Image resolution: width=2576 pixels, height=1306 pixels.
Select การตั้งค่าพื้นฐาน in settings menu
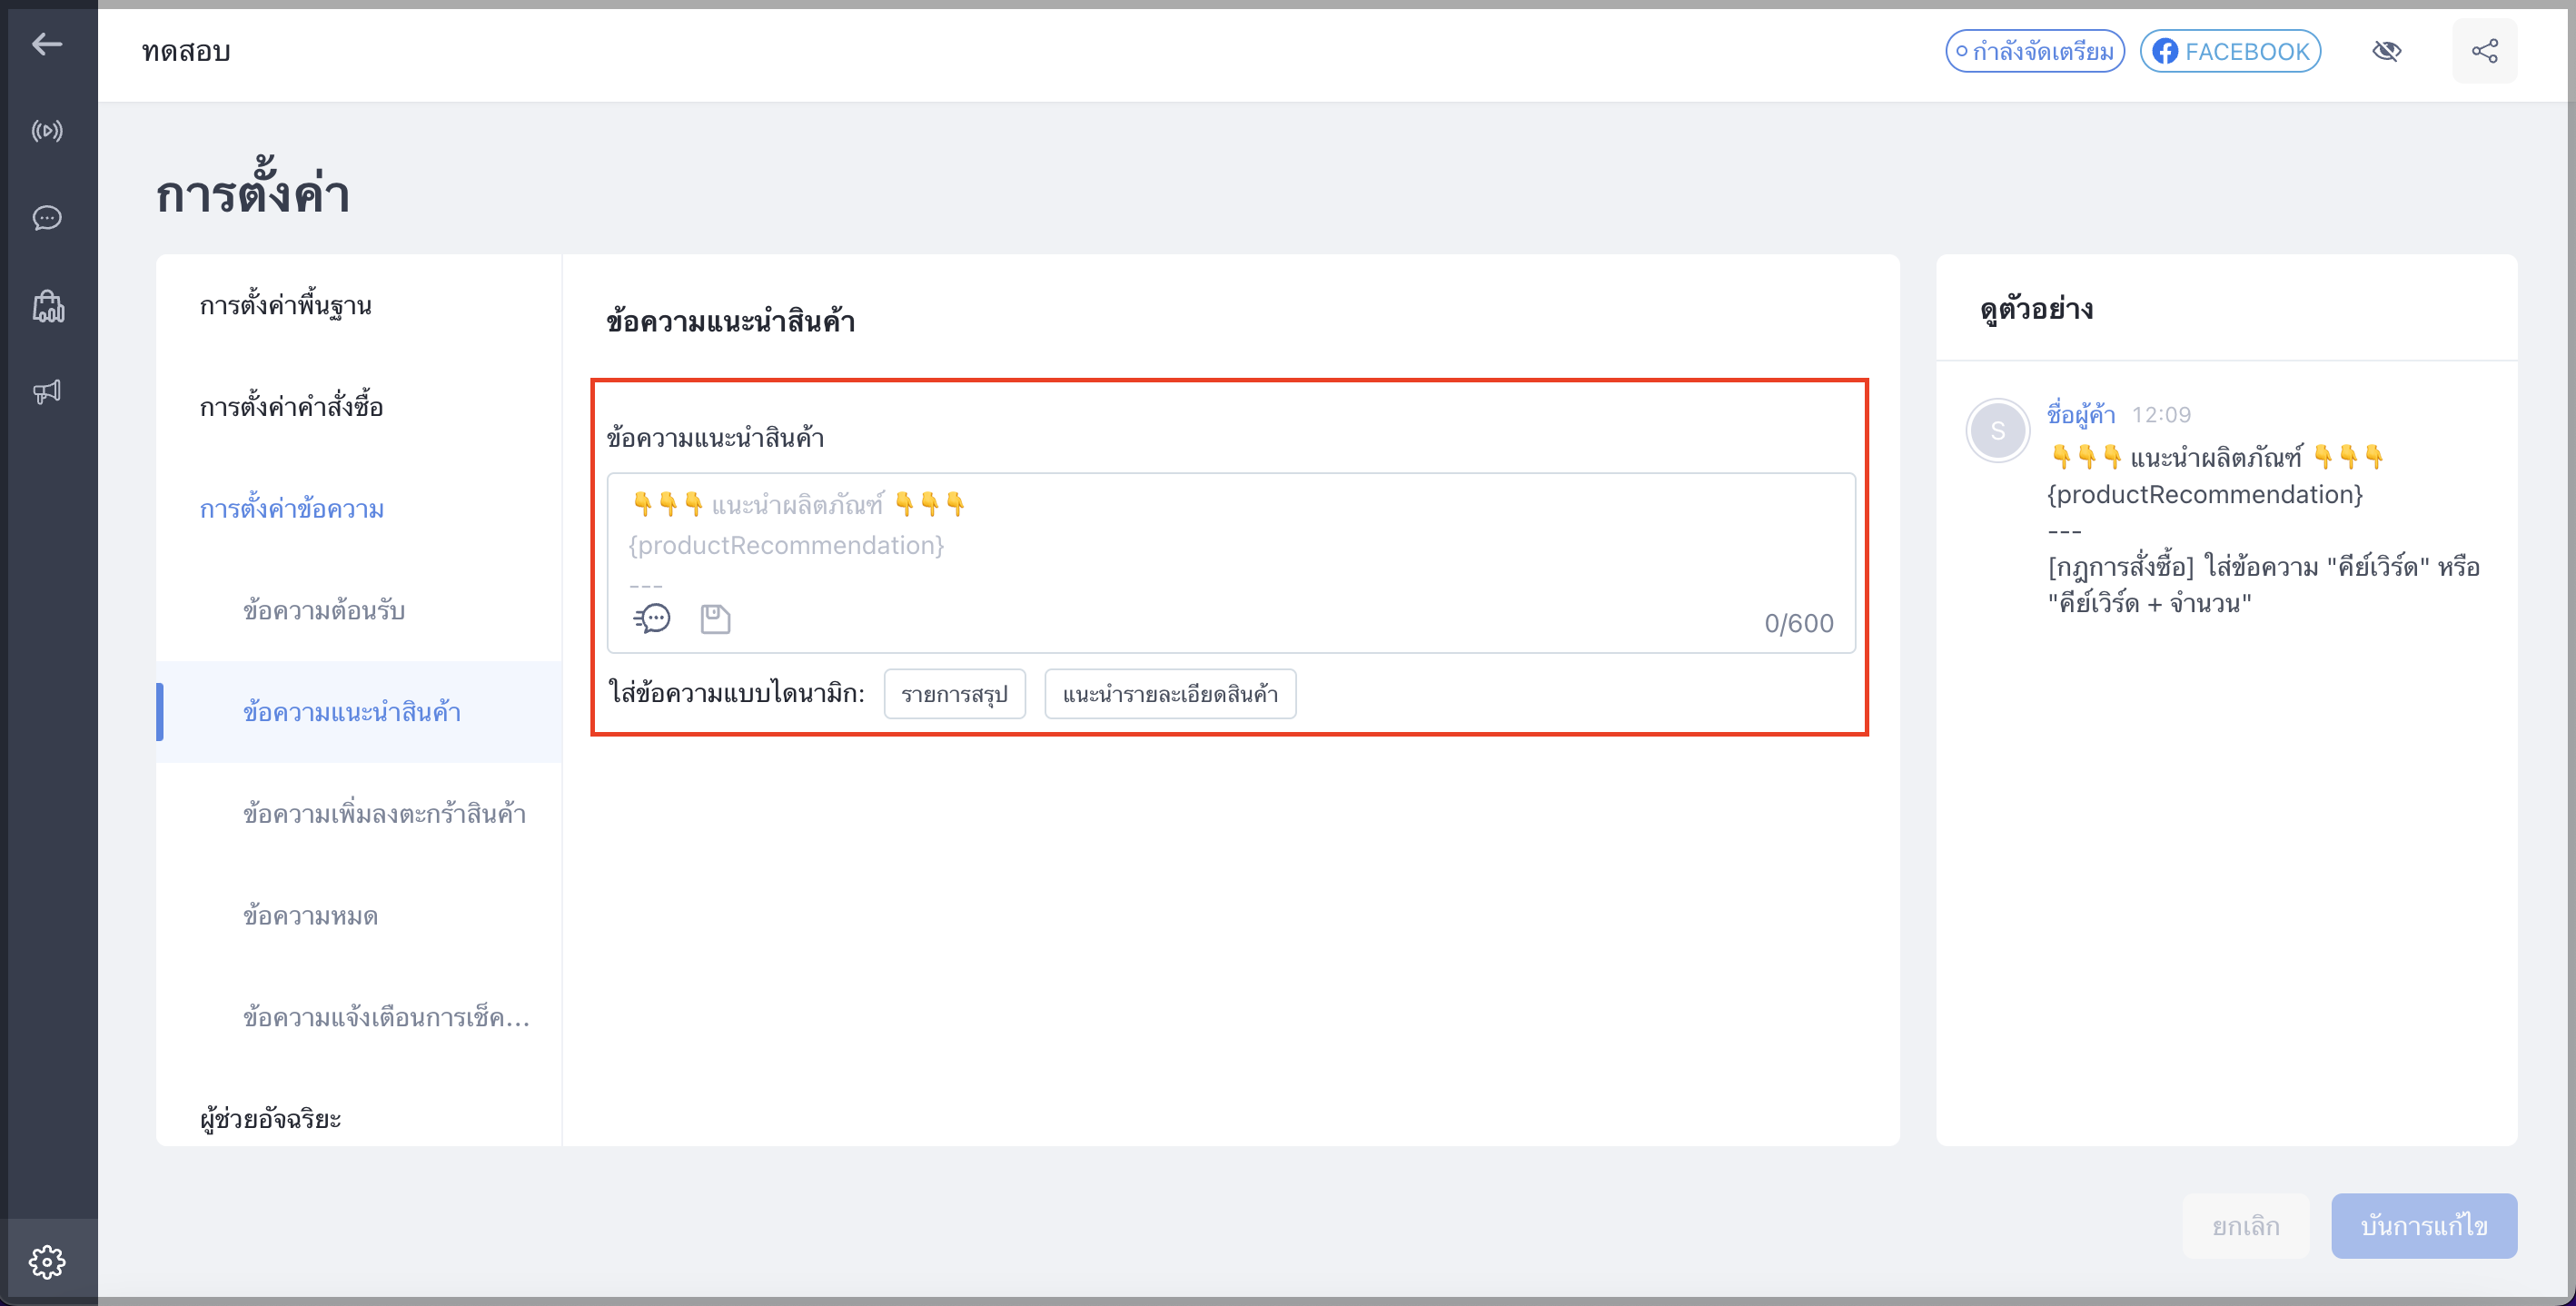[x=286, y=305]
